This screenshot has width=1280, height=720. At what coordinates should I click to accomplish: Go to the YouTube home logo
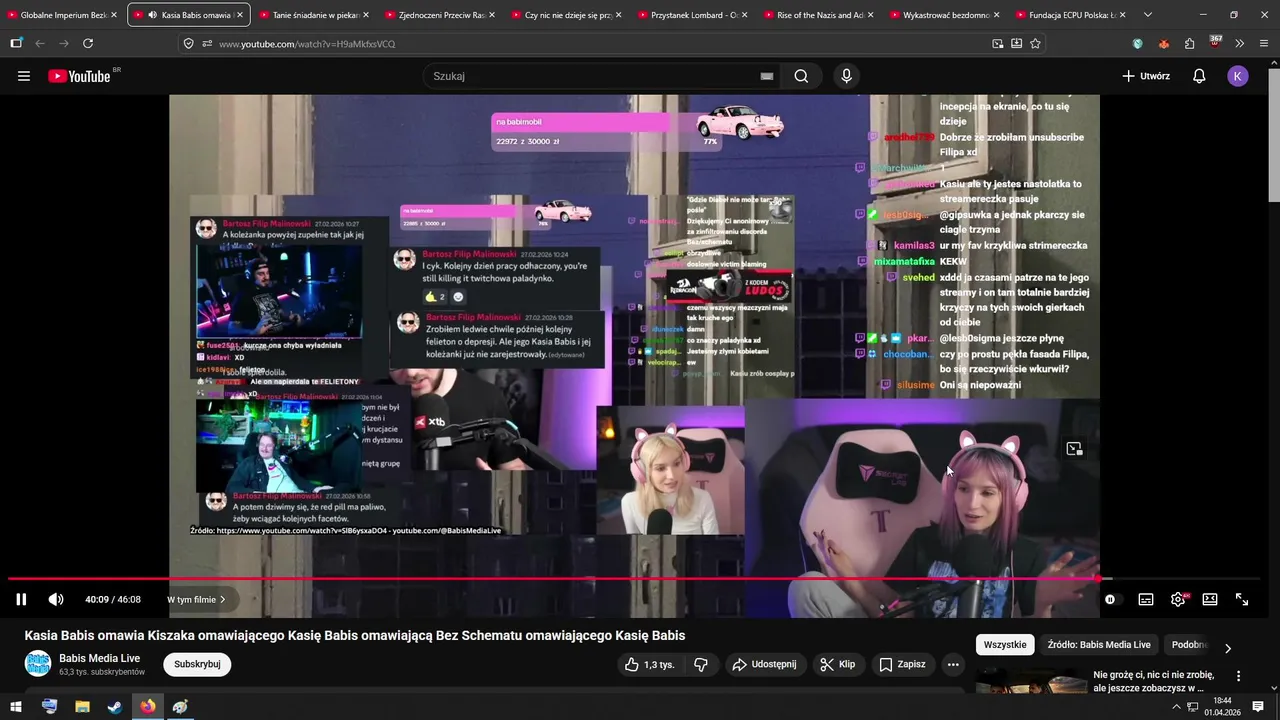tap(80, 76)
